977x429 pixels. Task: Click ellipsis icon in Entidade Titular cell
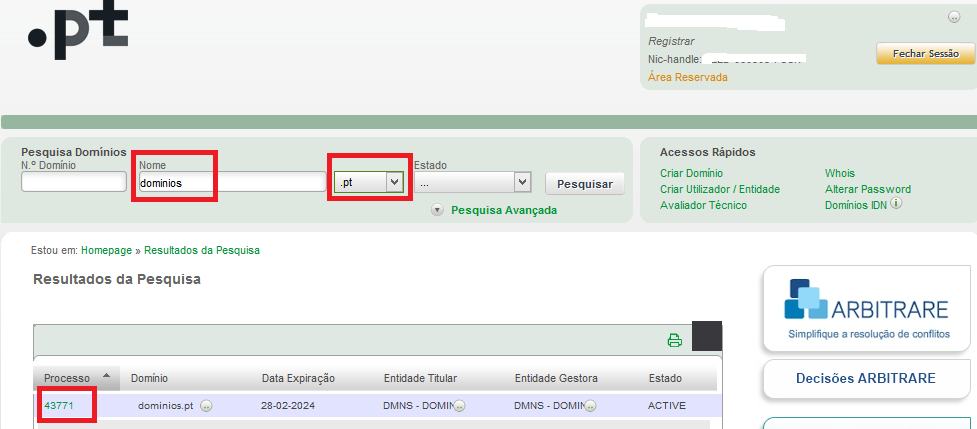coord(459,406)
